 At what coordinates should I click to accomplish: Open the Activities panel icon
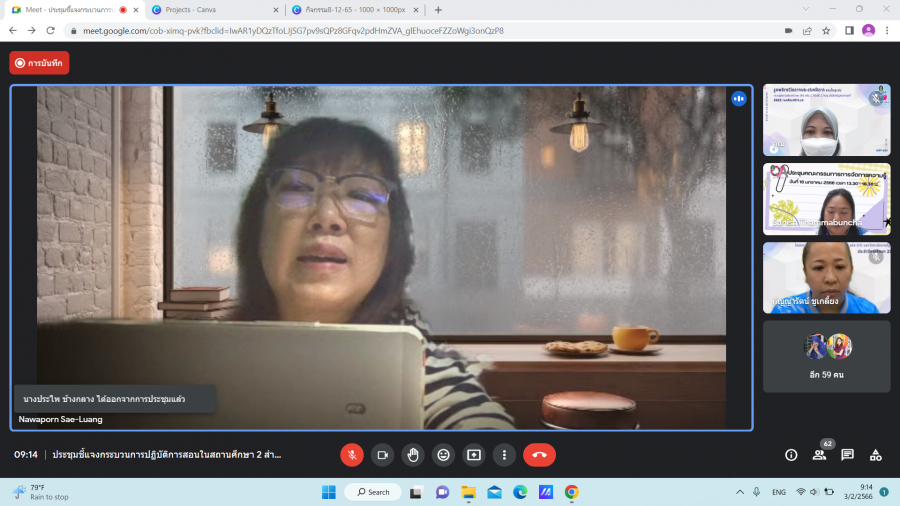click(875, 455)
